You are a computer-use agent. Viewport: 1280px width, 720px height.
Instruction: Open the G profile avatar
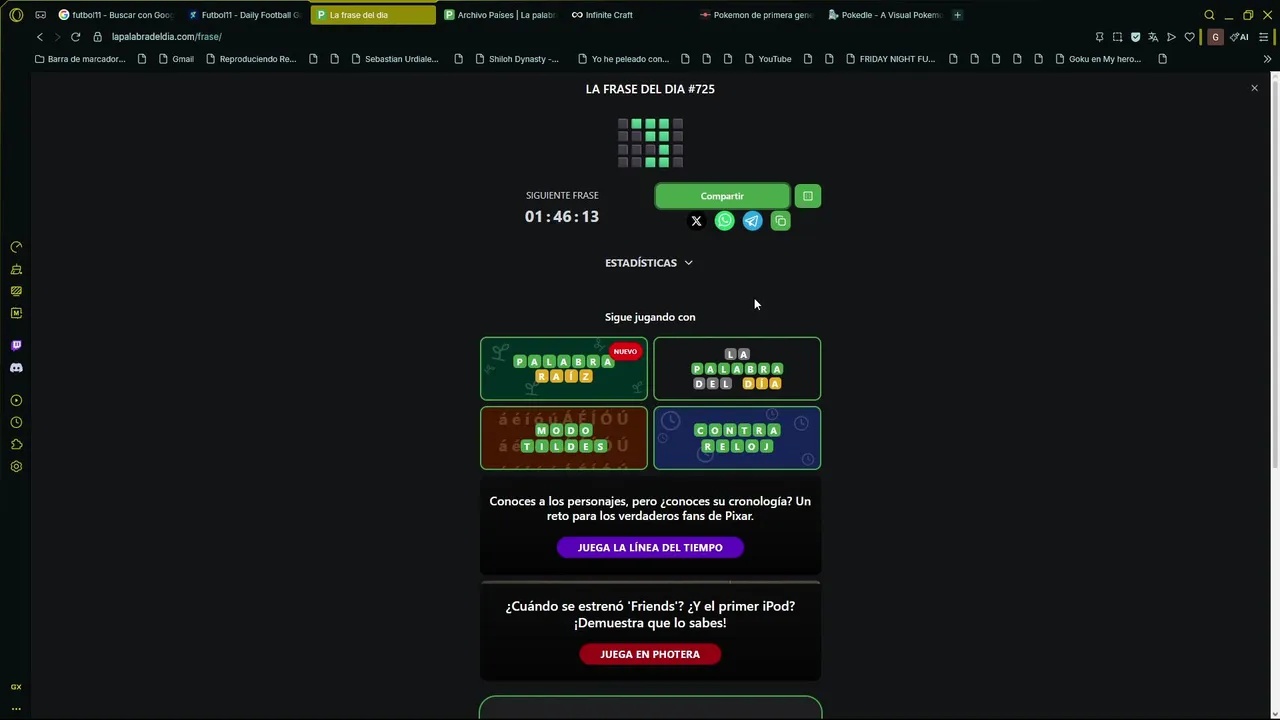(x=1215, y=37)
